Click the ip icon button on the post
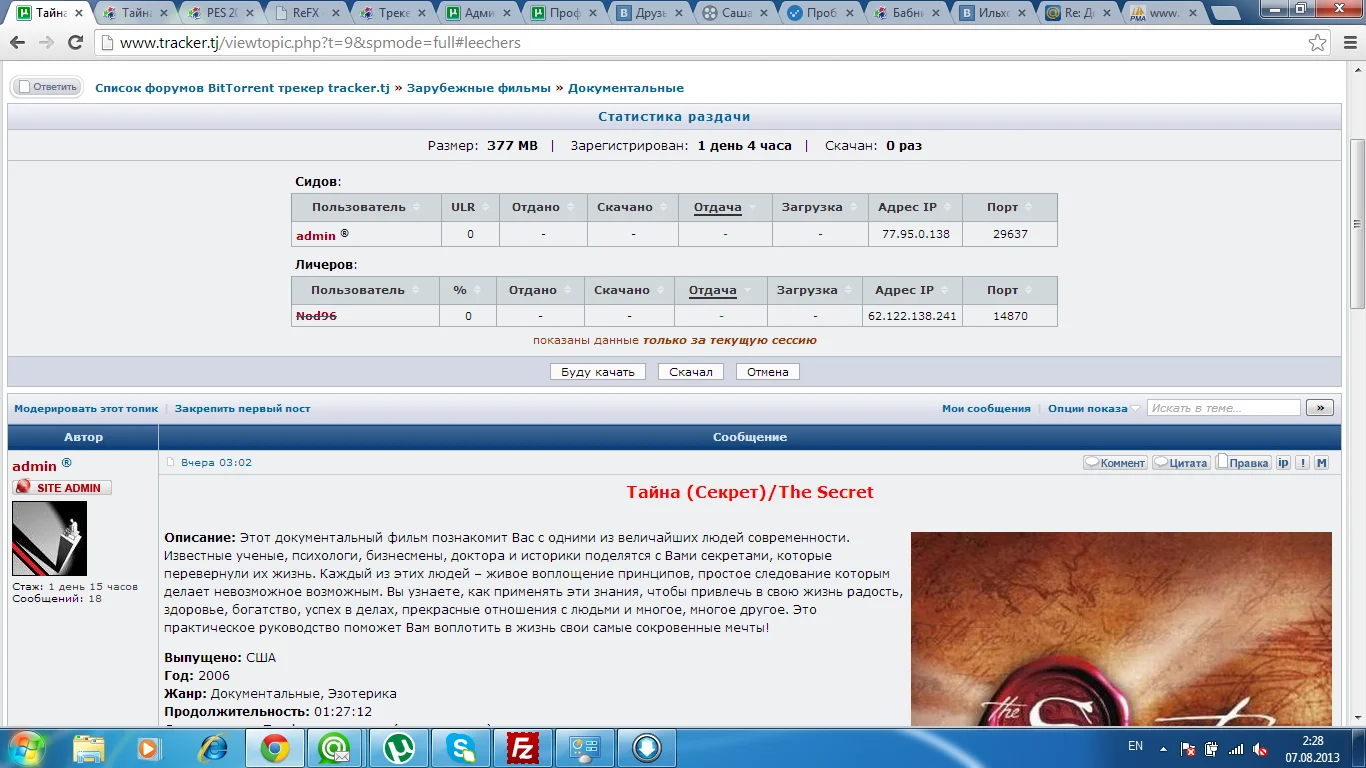The image size is (1366, 768). 1284,463
